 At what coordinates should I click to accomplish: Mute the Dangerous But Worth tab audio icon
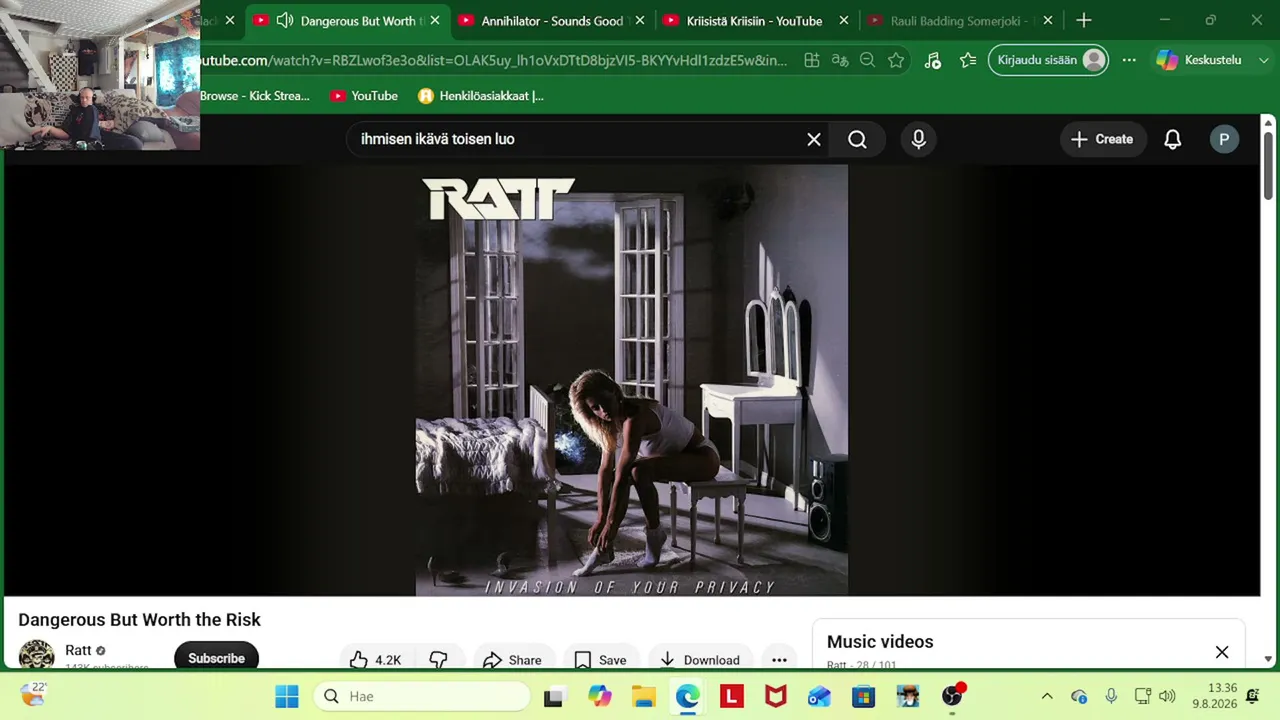pyautogui.click(x=285, y=20)
